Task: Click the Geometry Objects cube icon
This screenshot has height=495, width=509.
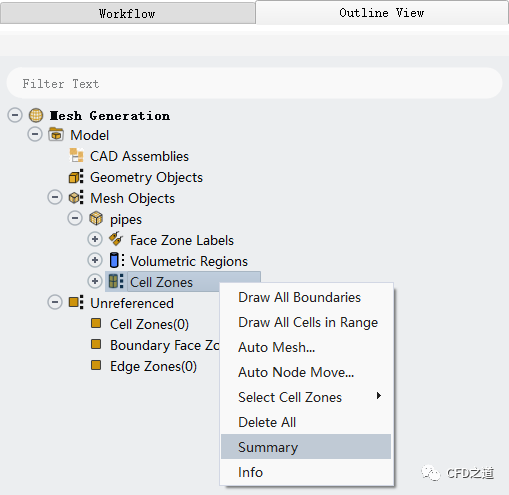Action: [76, 177]
